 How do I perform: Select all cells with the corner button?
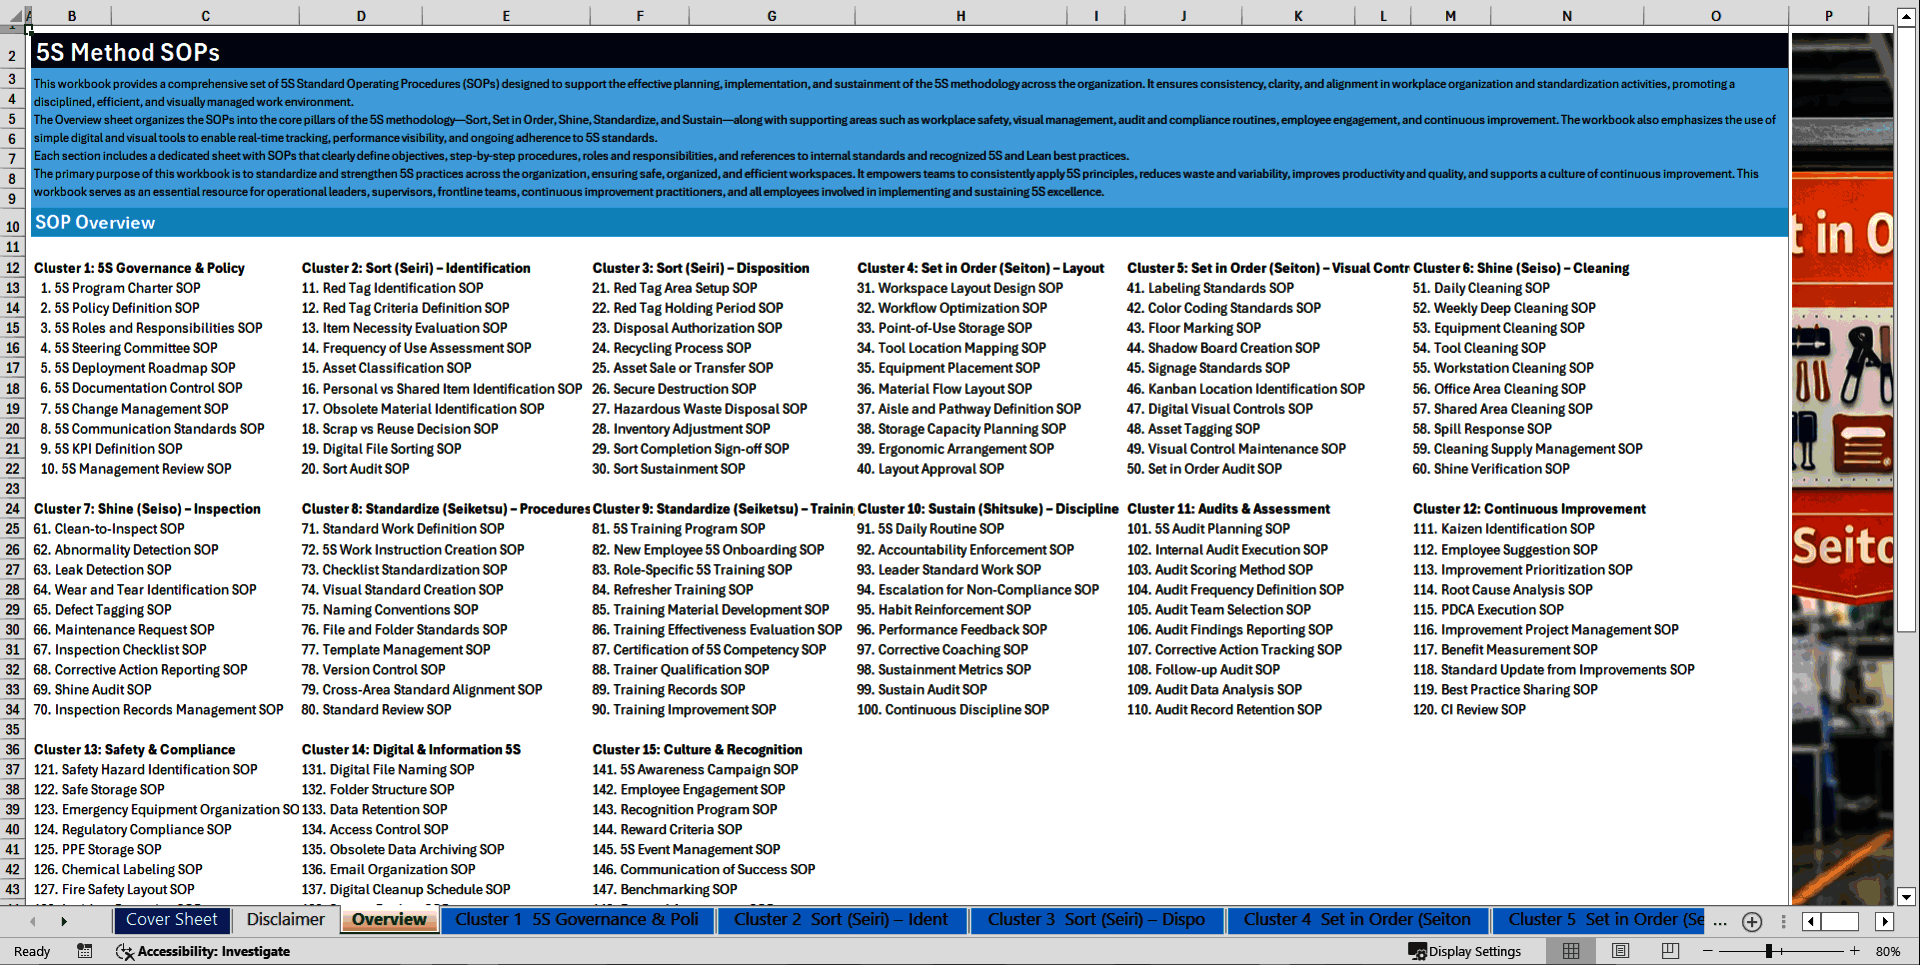16,15
